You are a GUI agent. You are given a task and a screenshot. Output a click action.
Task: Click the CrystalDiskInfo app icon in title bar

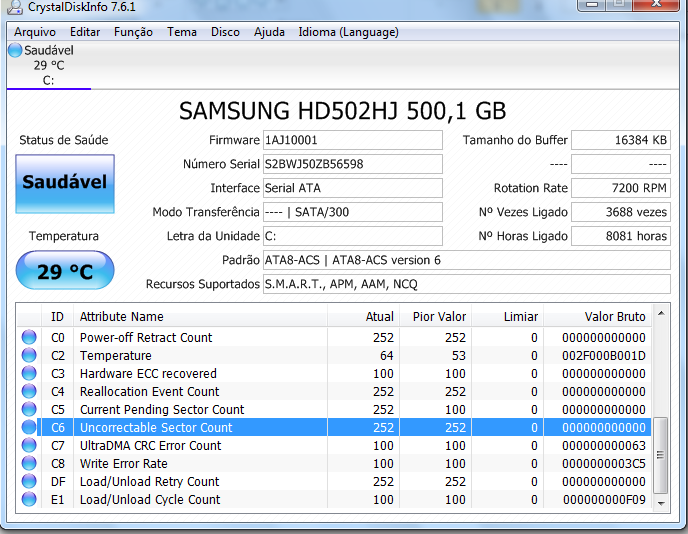click(14, 8)
